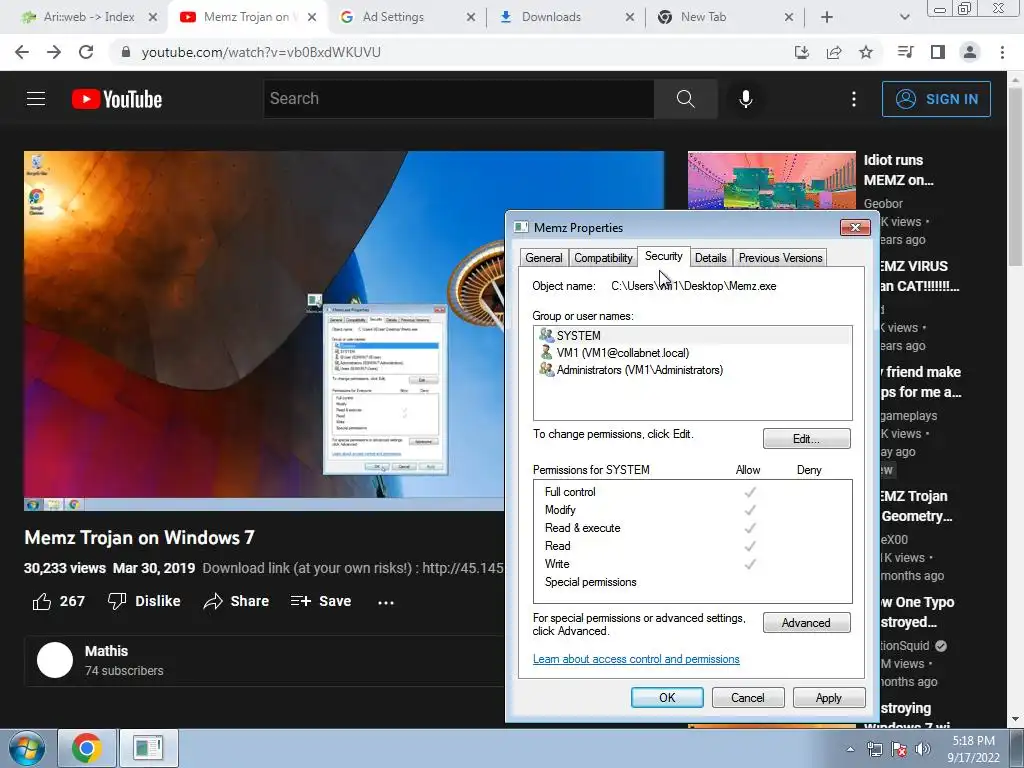The image size is (1024, 768).
Task: Close the Ad Settings tab
Action: pyautogui.click(x=471, y=17)
